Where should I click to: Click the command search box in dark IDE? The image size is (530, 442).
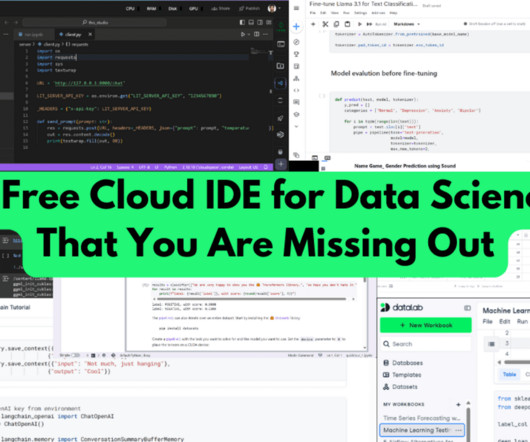pos(95,22)
